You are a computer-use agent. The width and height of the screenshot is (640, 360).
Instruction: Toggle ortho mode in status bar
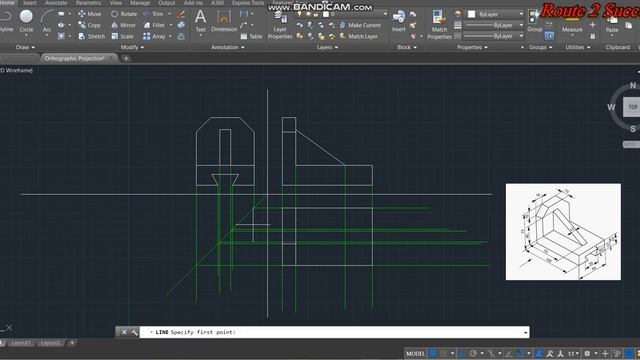tap(462, 353)
